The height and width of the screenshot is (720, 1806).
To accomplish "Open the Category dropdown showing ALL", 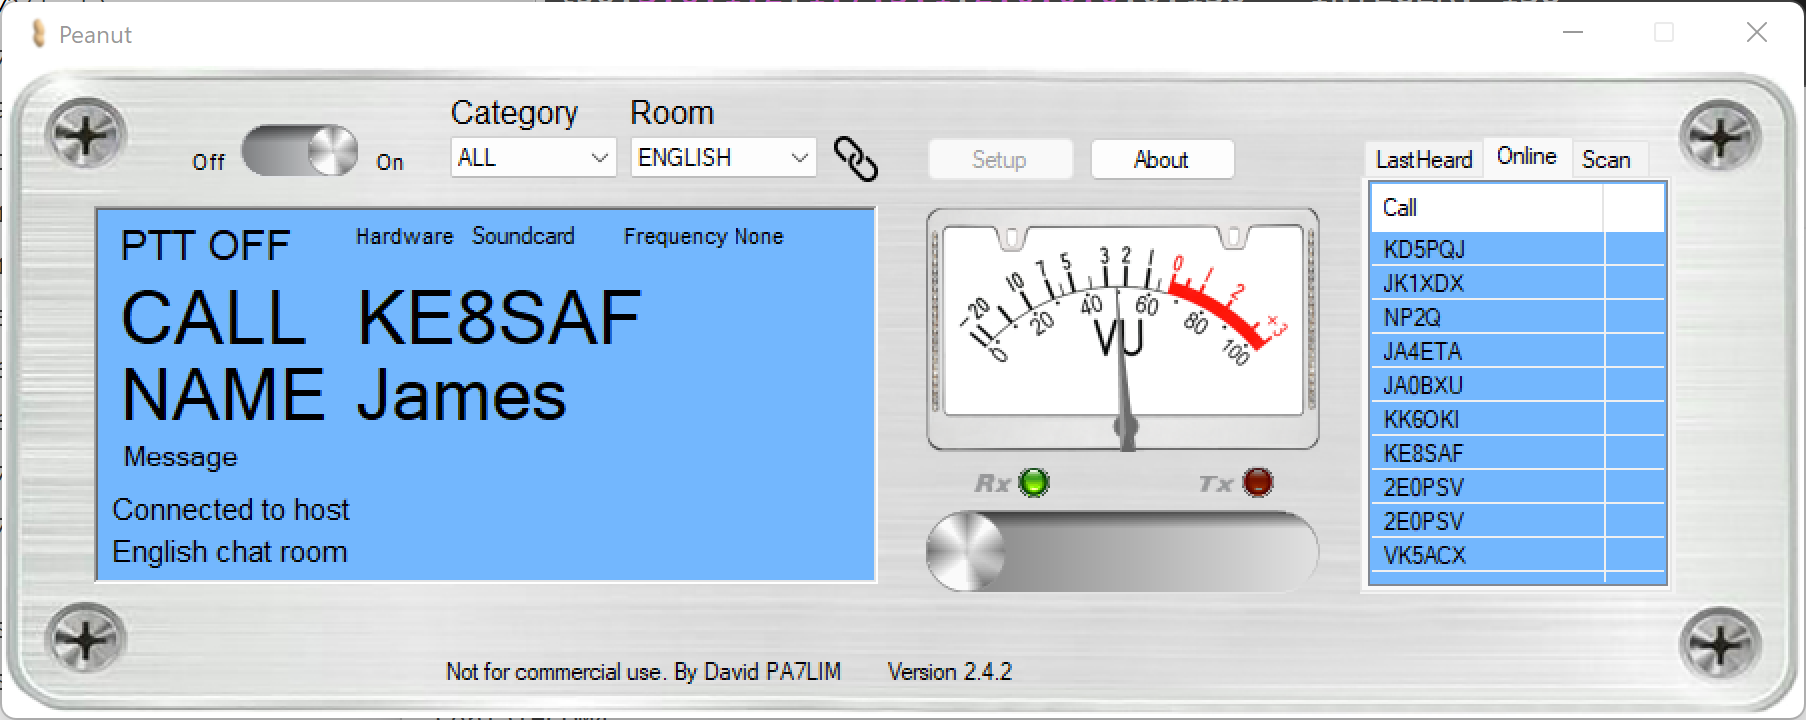I will pos(532,158).
